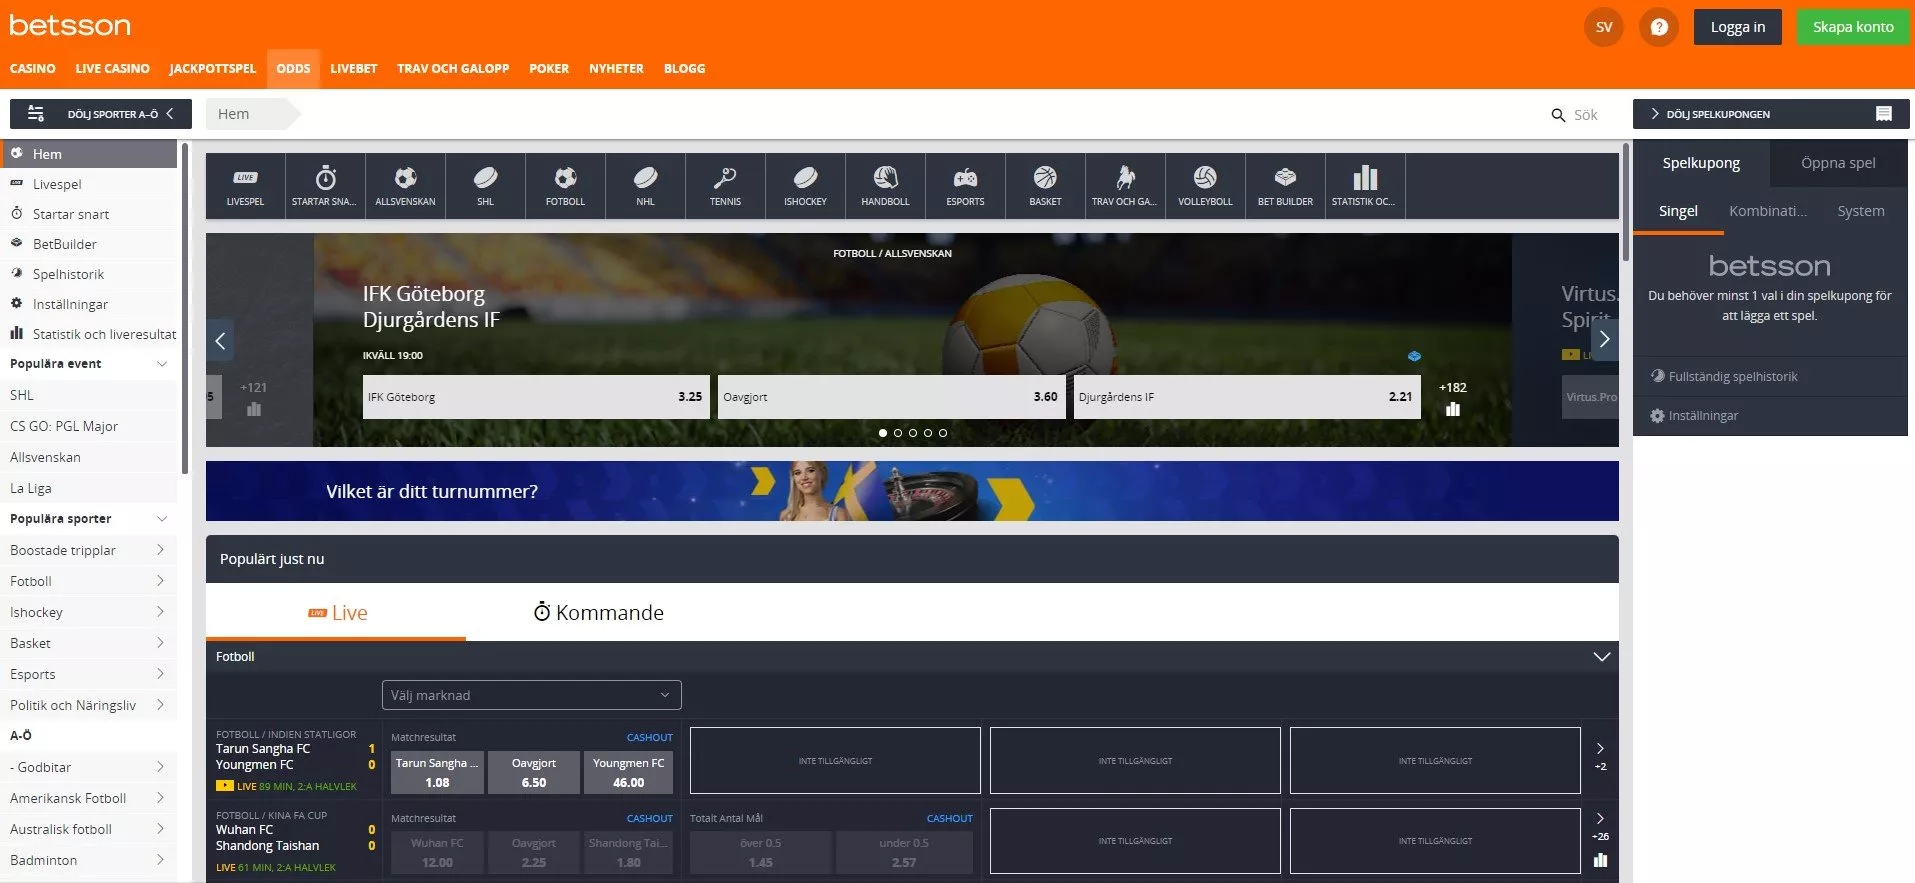Go to second banner carousel dot
This screenshot has width=1915, height=883.
(898, 433)
